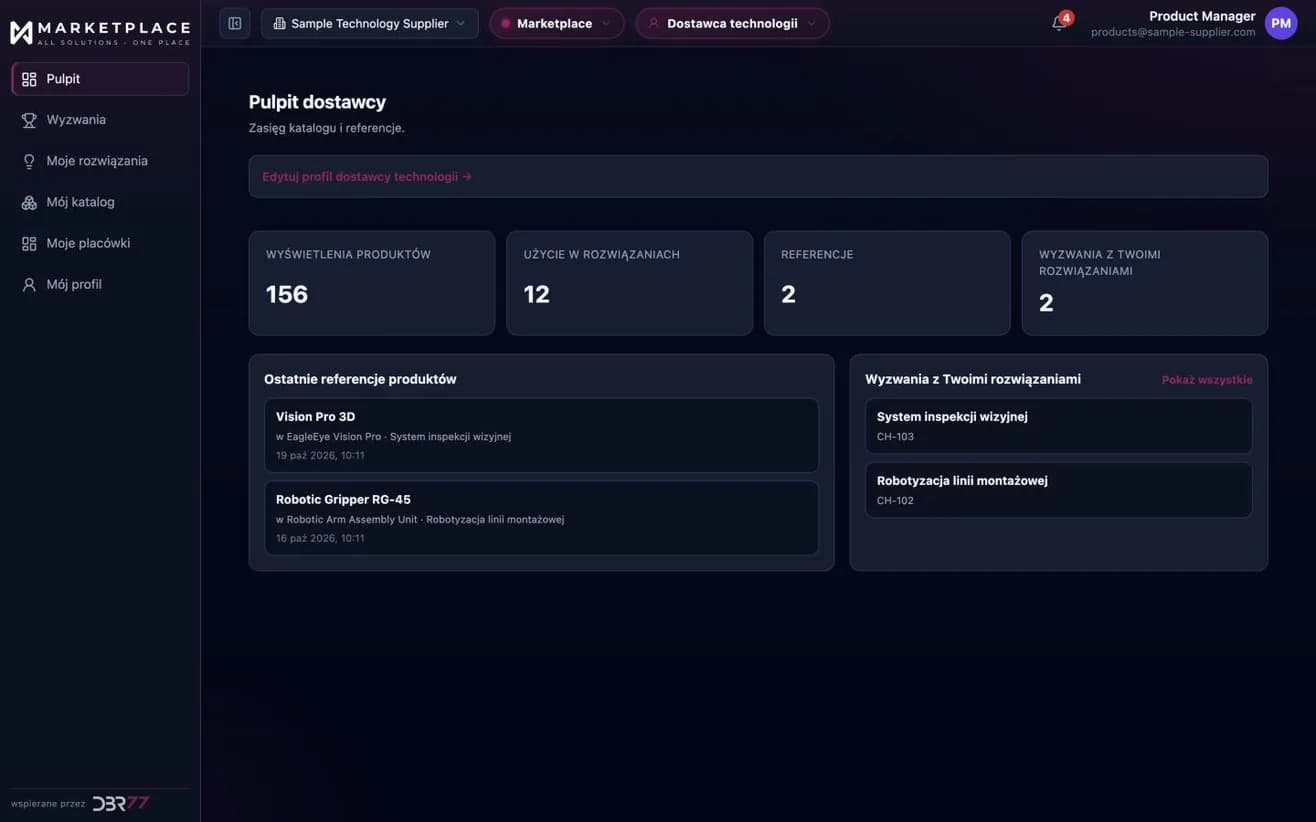Open the Robotic Gripper RG-45 reference card
1316x822 pixels.
541,518
